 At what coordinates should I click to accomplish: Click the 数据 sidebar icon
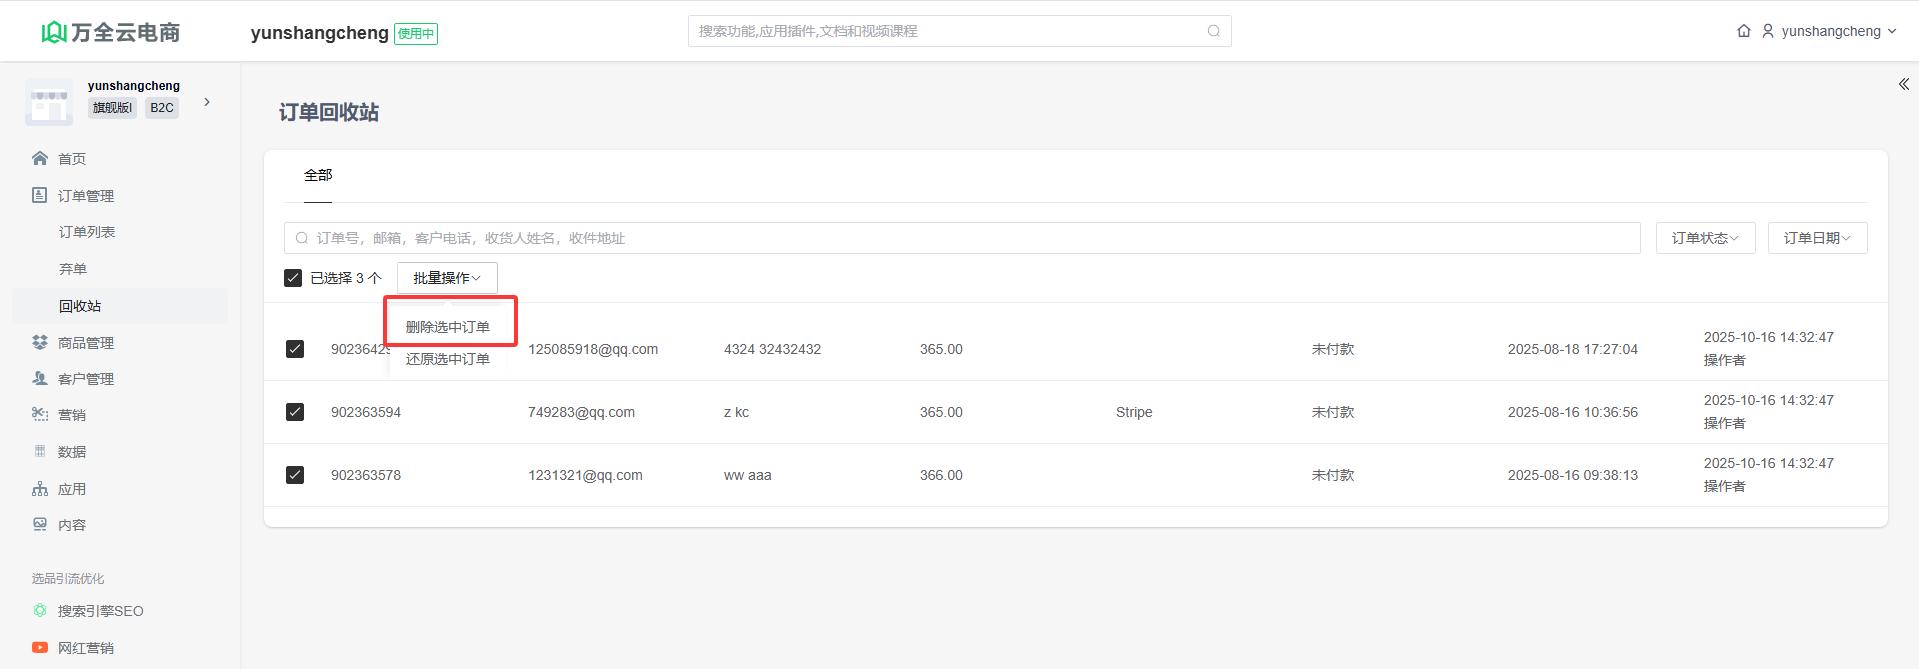[x=40, y=452]
